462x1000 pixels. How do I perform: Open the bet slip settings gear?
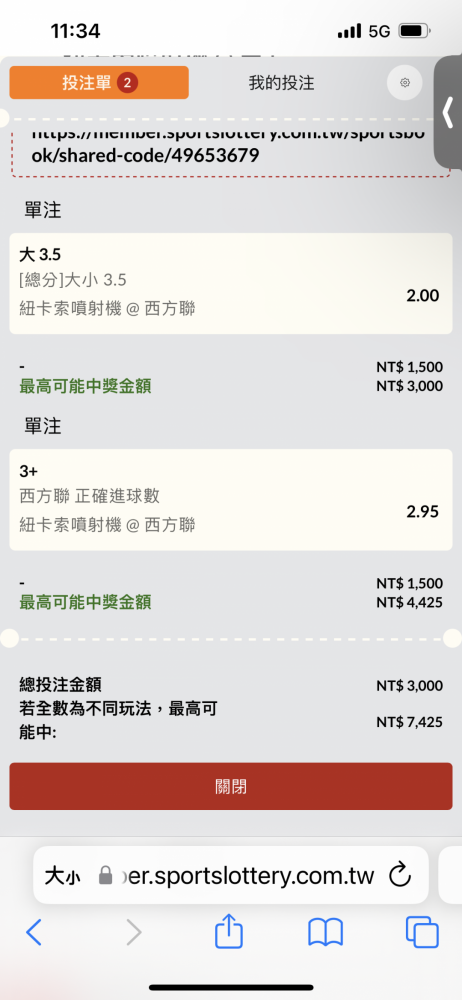(x=405, y=83)
